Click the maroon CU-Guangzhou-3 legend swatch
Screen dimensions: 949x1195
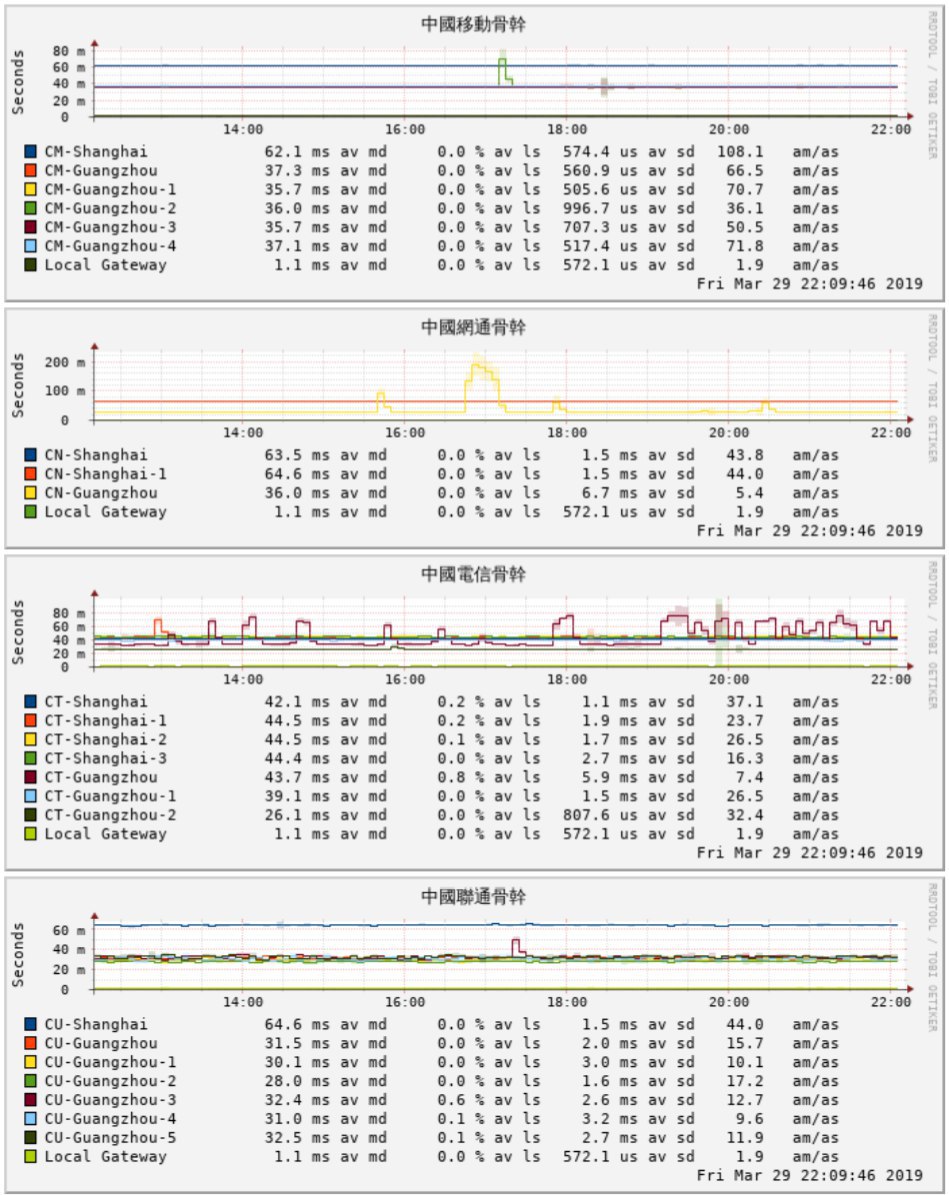click(30, 1100)
